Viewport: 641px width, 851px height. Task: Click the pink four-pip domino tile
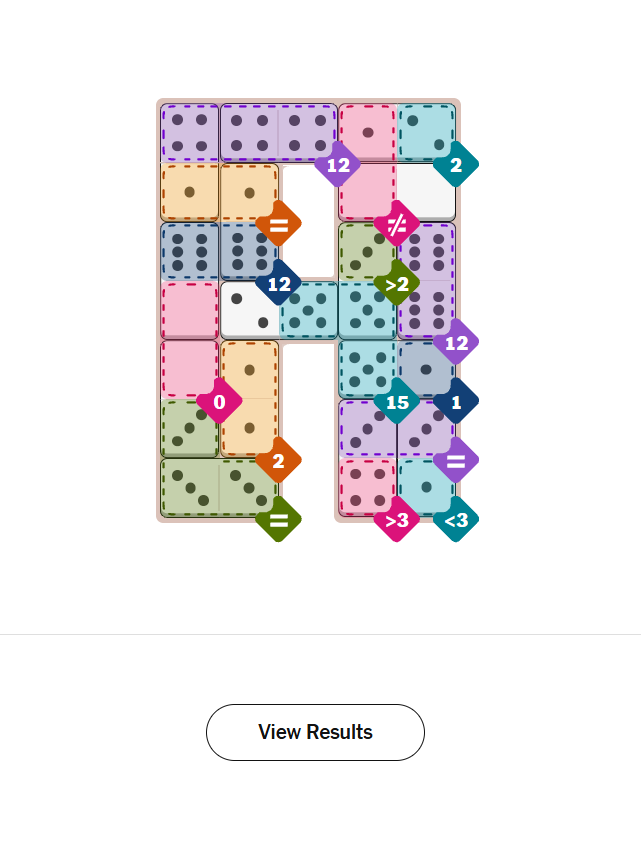pos(367,487)
